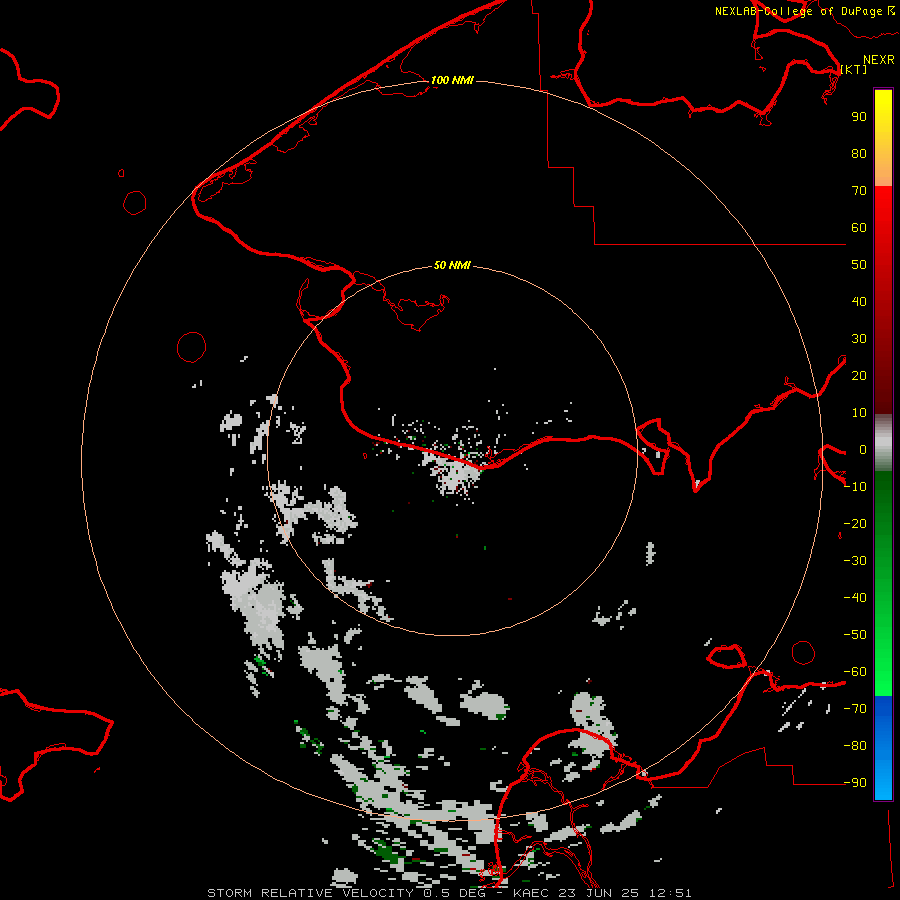Click the blue bottom band of color bar
This screenshot has height=900, width=900.
pyautogui.click(x=883, y=748)
